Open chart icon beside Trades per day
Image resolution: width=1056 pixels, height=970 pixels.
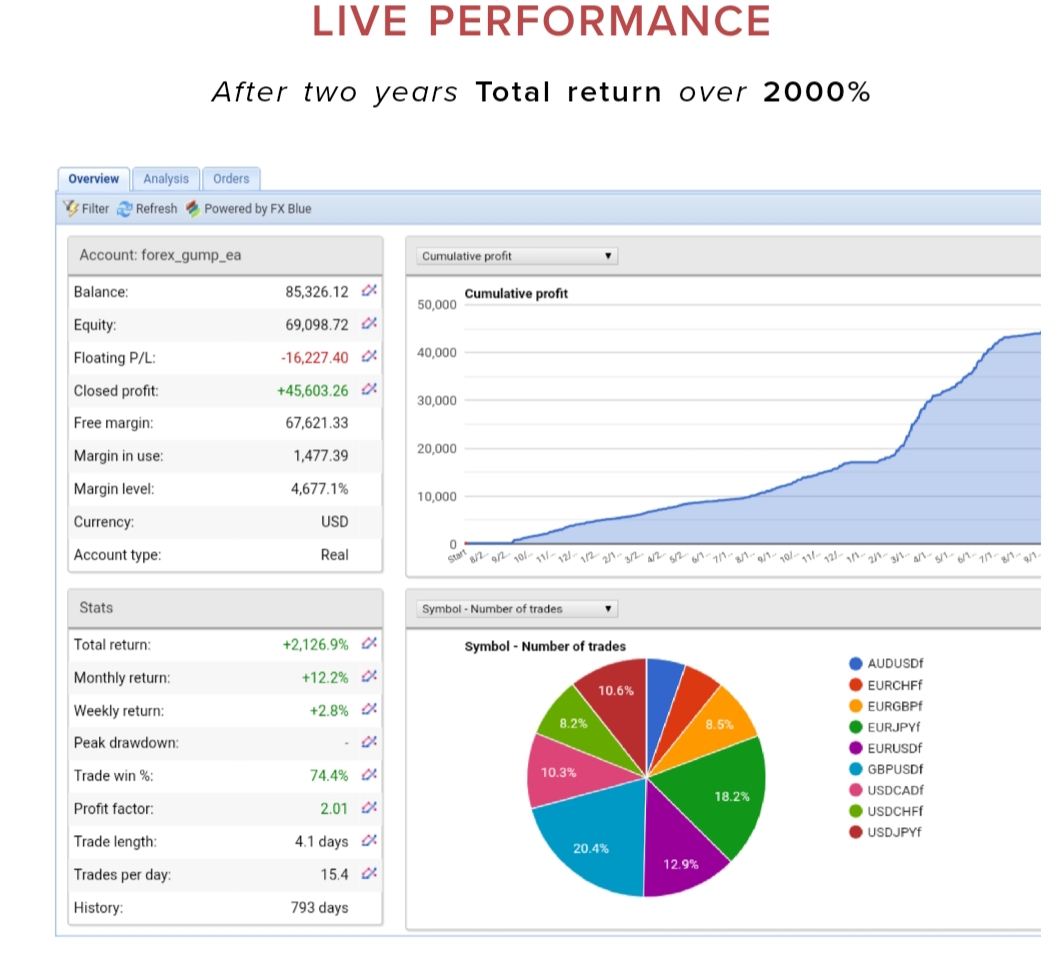point(369,874)
